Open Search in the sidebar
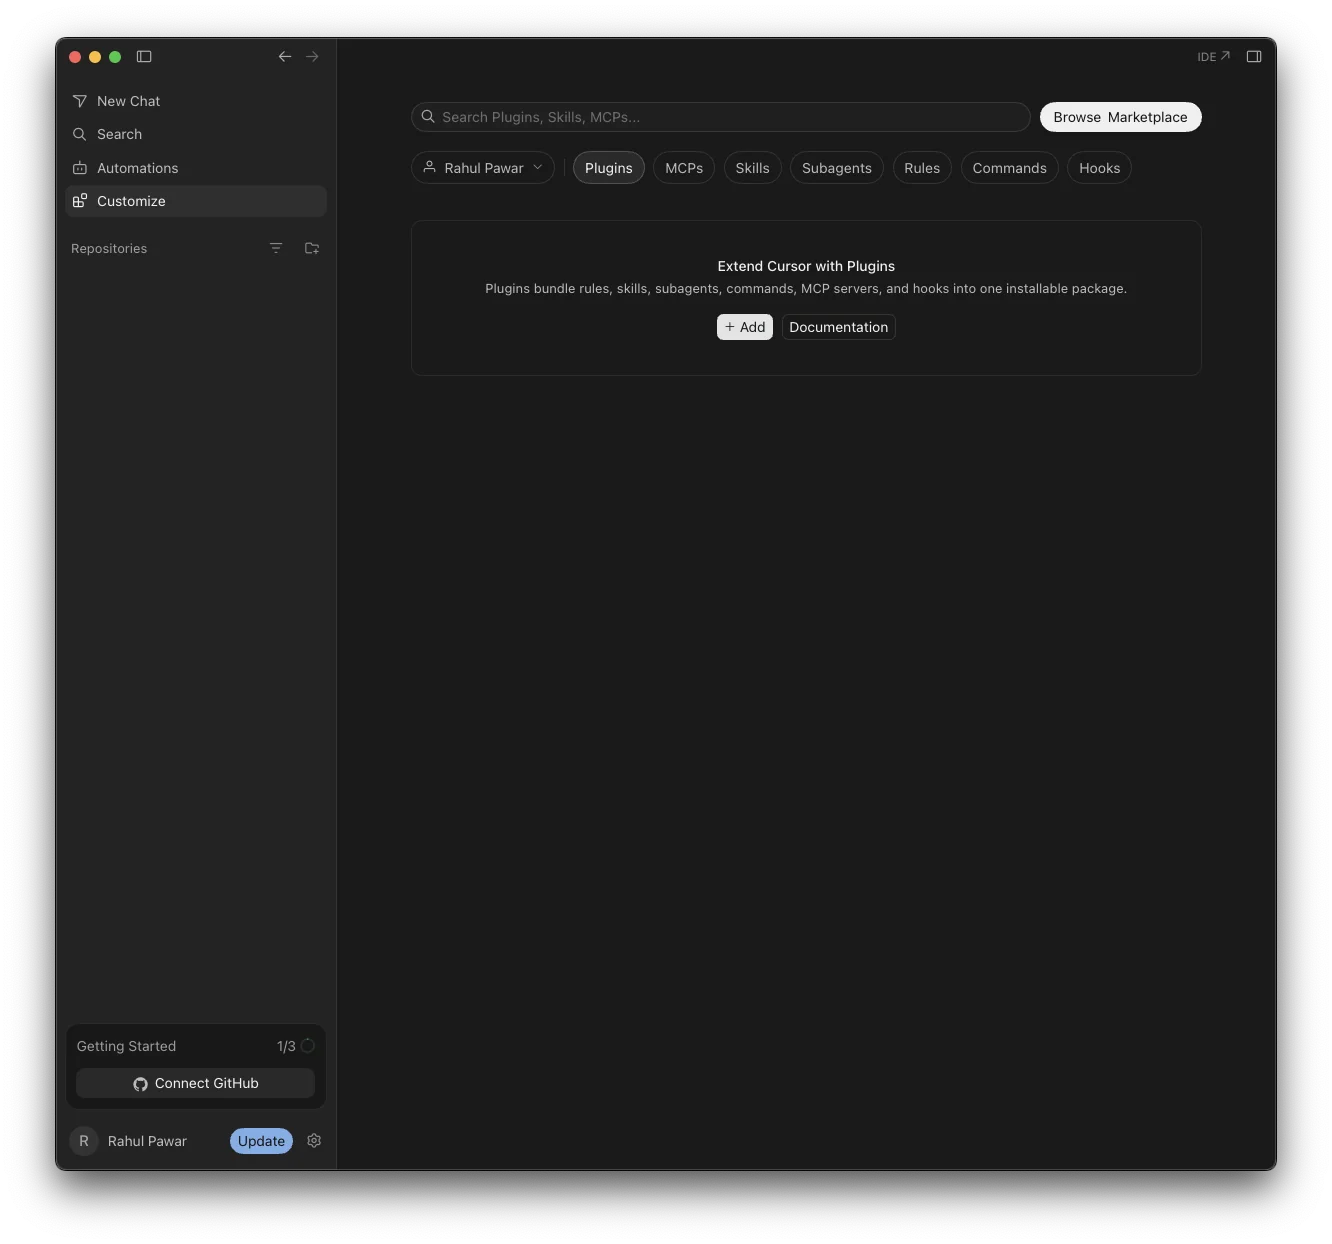 coord(196,134)
